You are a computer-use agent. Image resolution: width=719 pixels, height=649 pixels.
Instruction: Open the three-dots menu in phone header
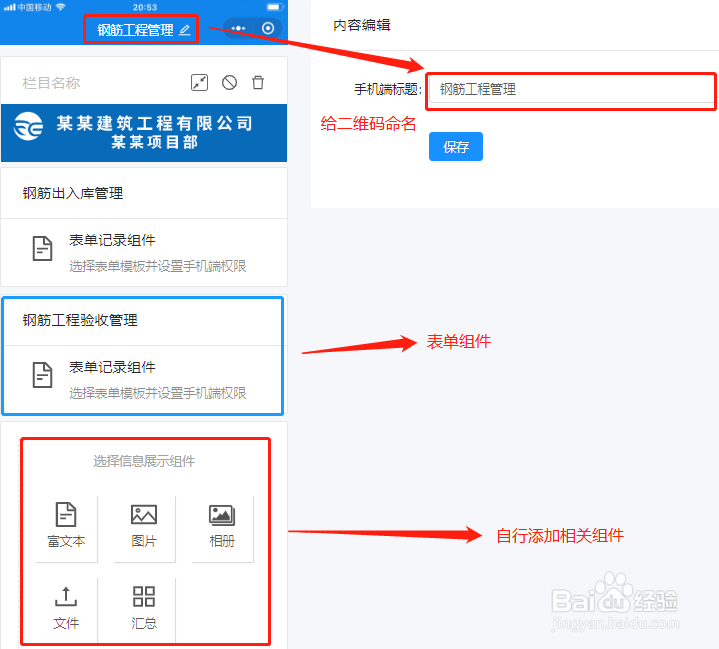click(x=238, y=28)
